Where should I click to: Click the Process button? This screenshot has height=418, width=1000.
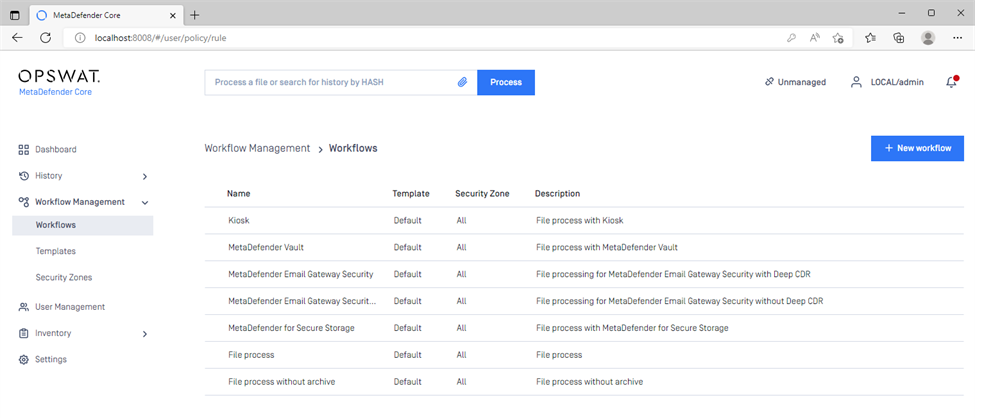pyautogui.click(x=506, y=82)
